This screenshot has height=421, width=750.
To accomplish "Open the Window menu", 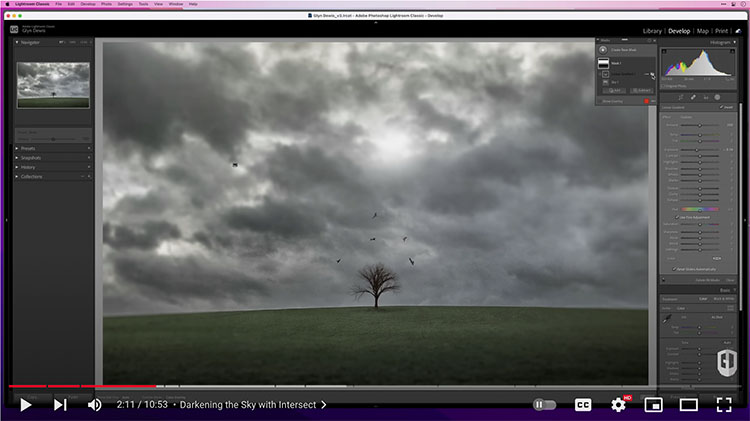I will [x=176, y=4].
